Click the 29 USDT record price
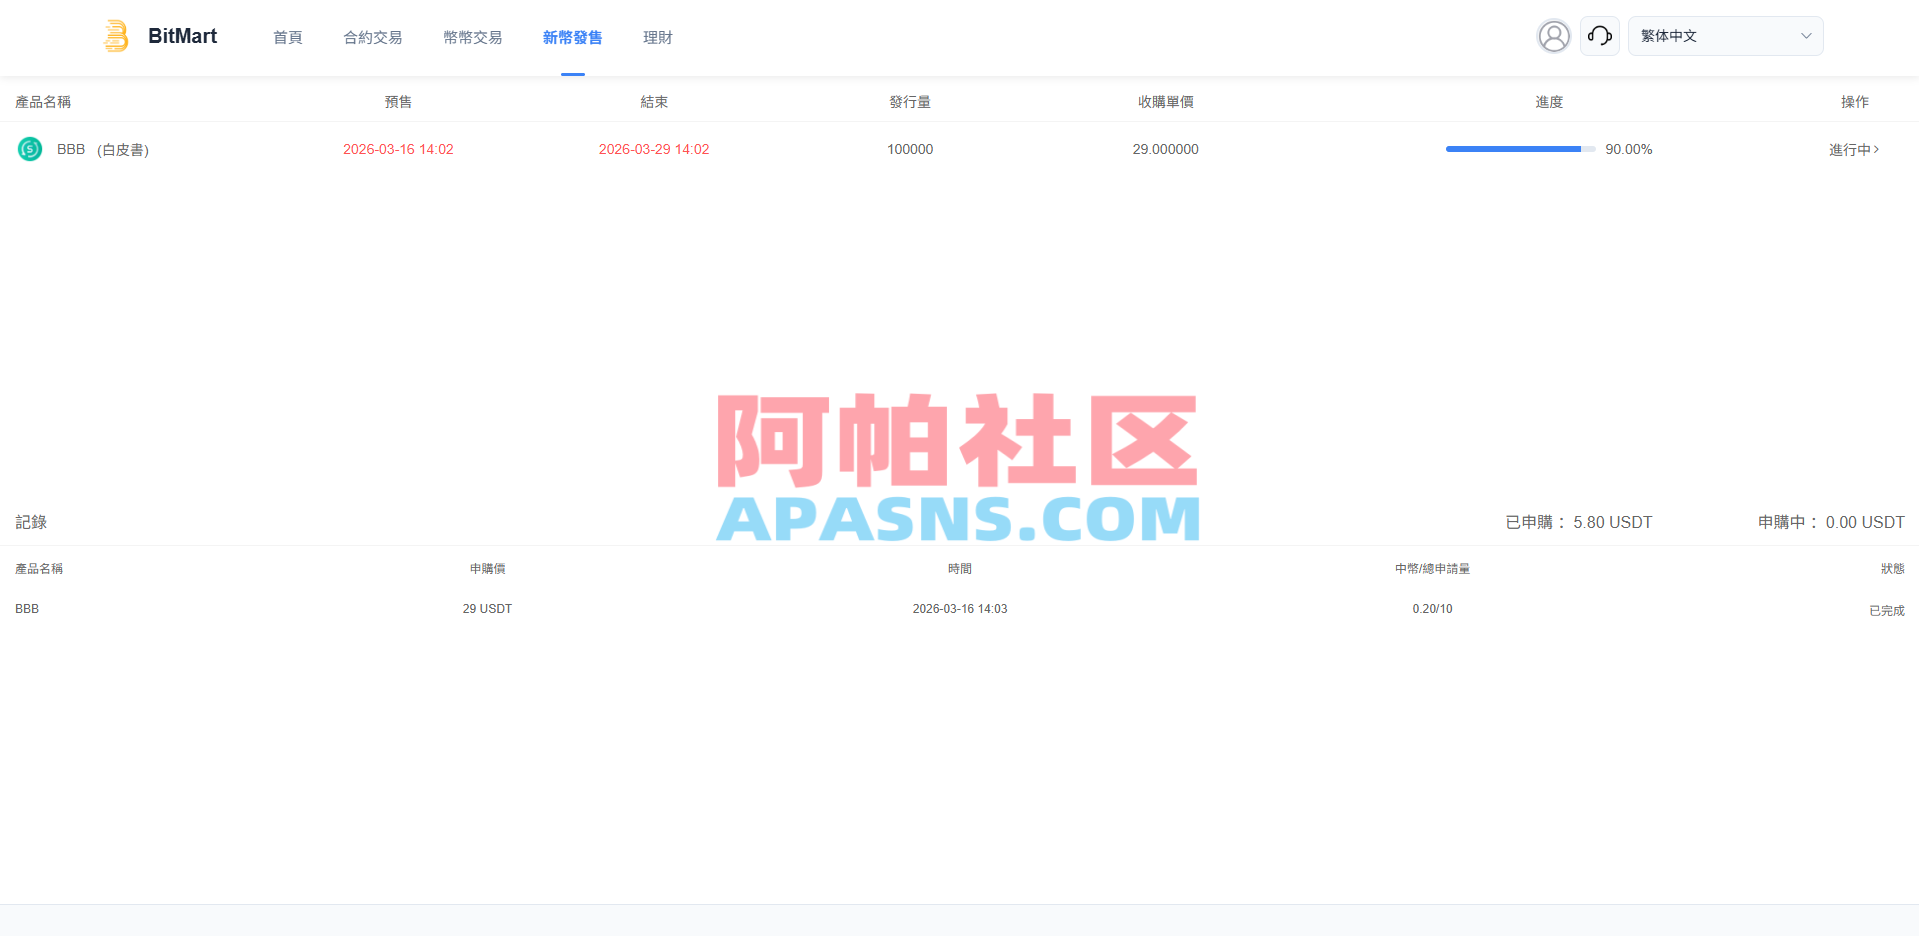Image resolution: width=1919 pixels, height=936 pixels. tap(487, 608)
